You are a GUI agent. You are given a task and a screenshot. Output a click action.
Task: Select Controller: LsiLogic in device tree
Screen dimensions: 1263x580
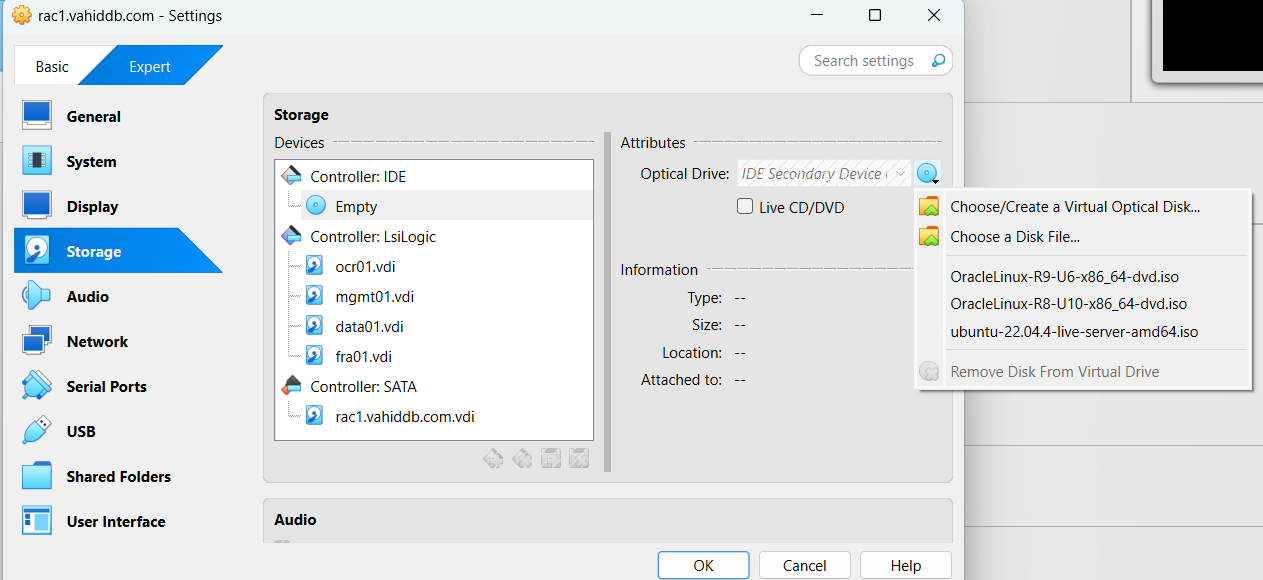point(372,237)
